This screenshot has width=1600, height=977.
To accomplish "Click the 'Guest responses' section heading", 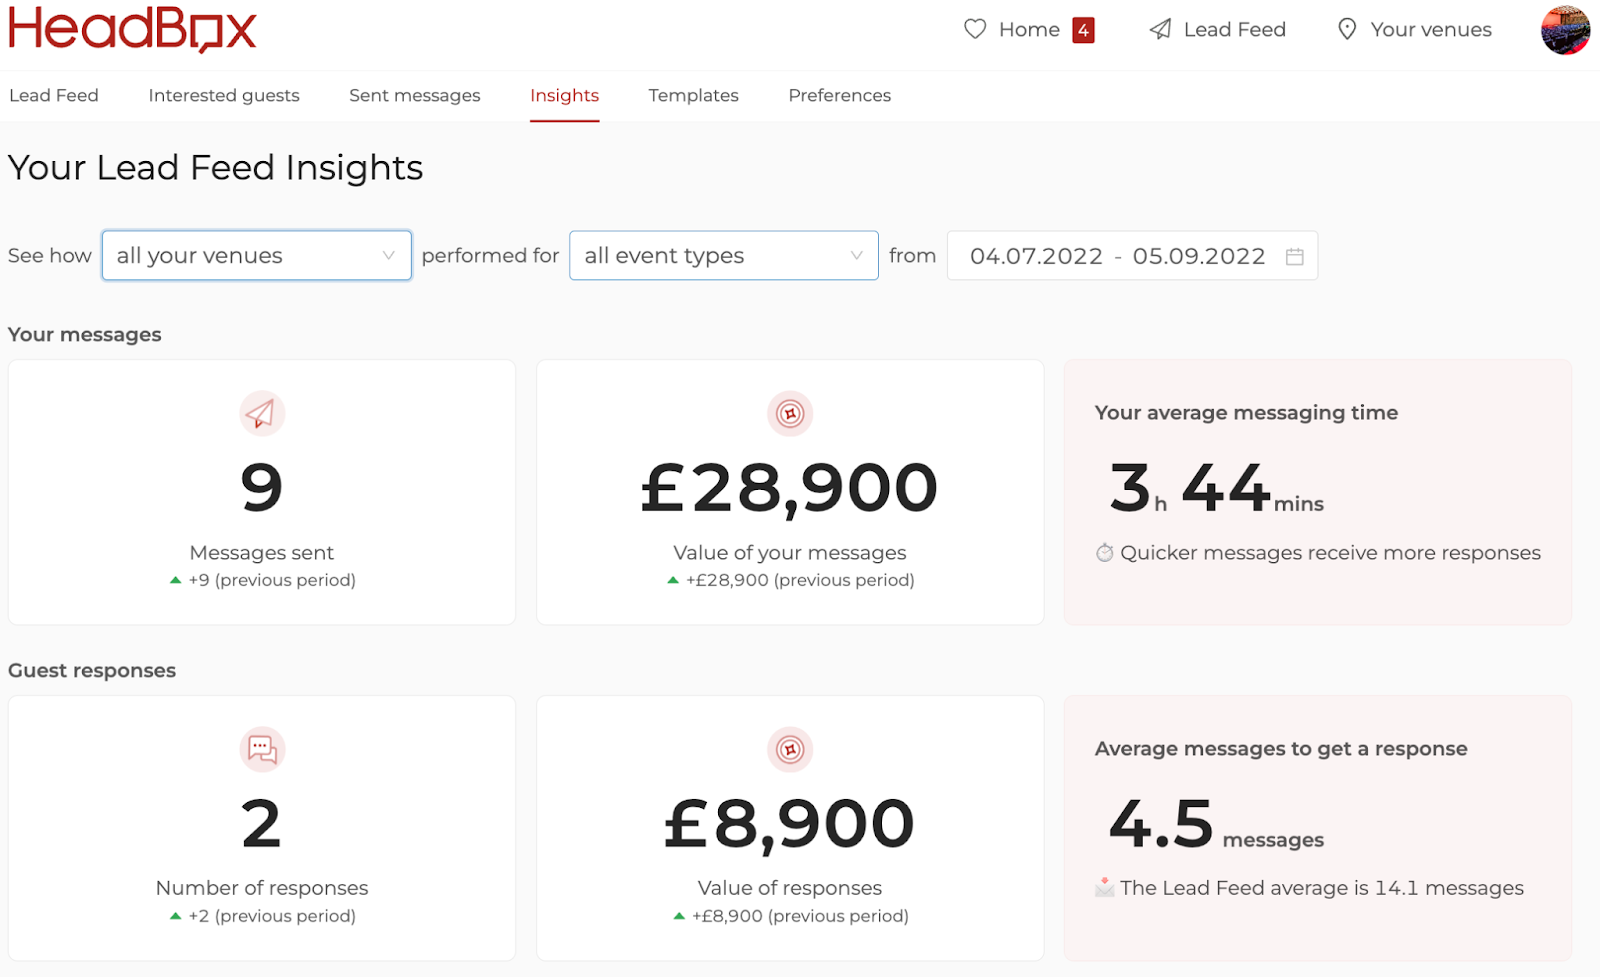I will (x=92, y=671).
